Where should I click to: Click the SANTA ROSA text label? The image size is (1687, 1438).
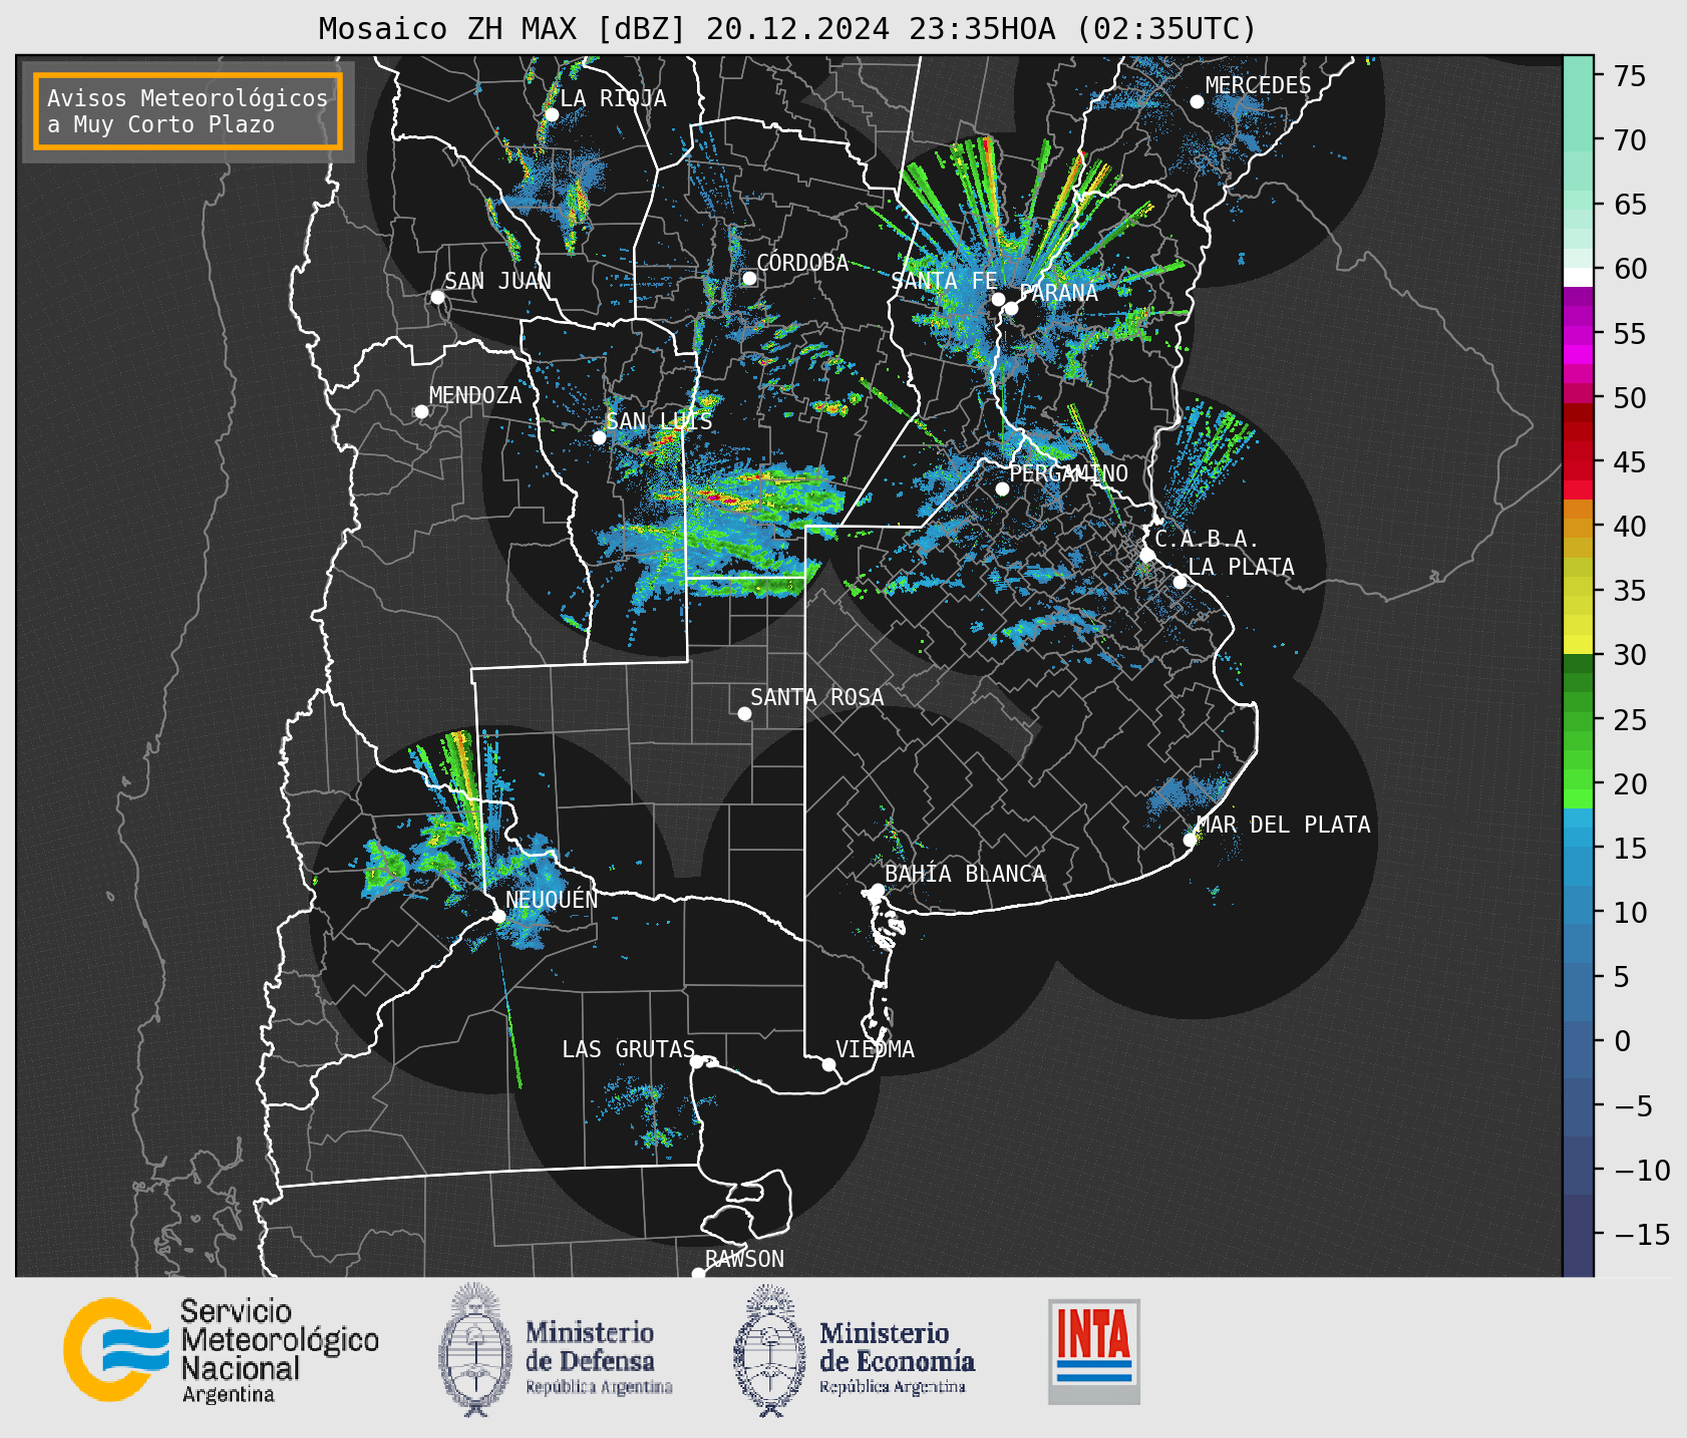(x=817, y=697)
